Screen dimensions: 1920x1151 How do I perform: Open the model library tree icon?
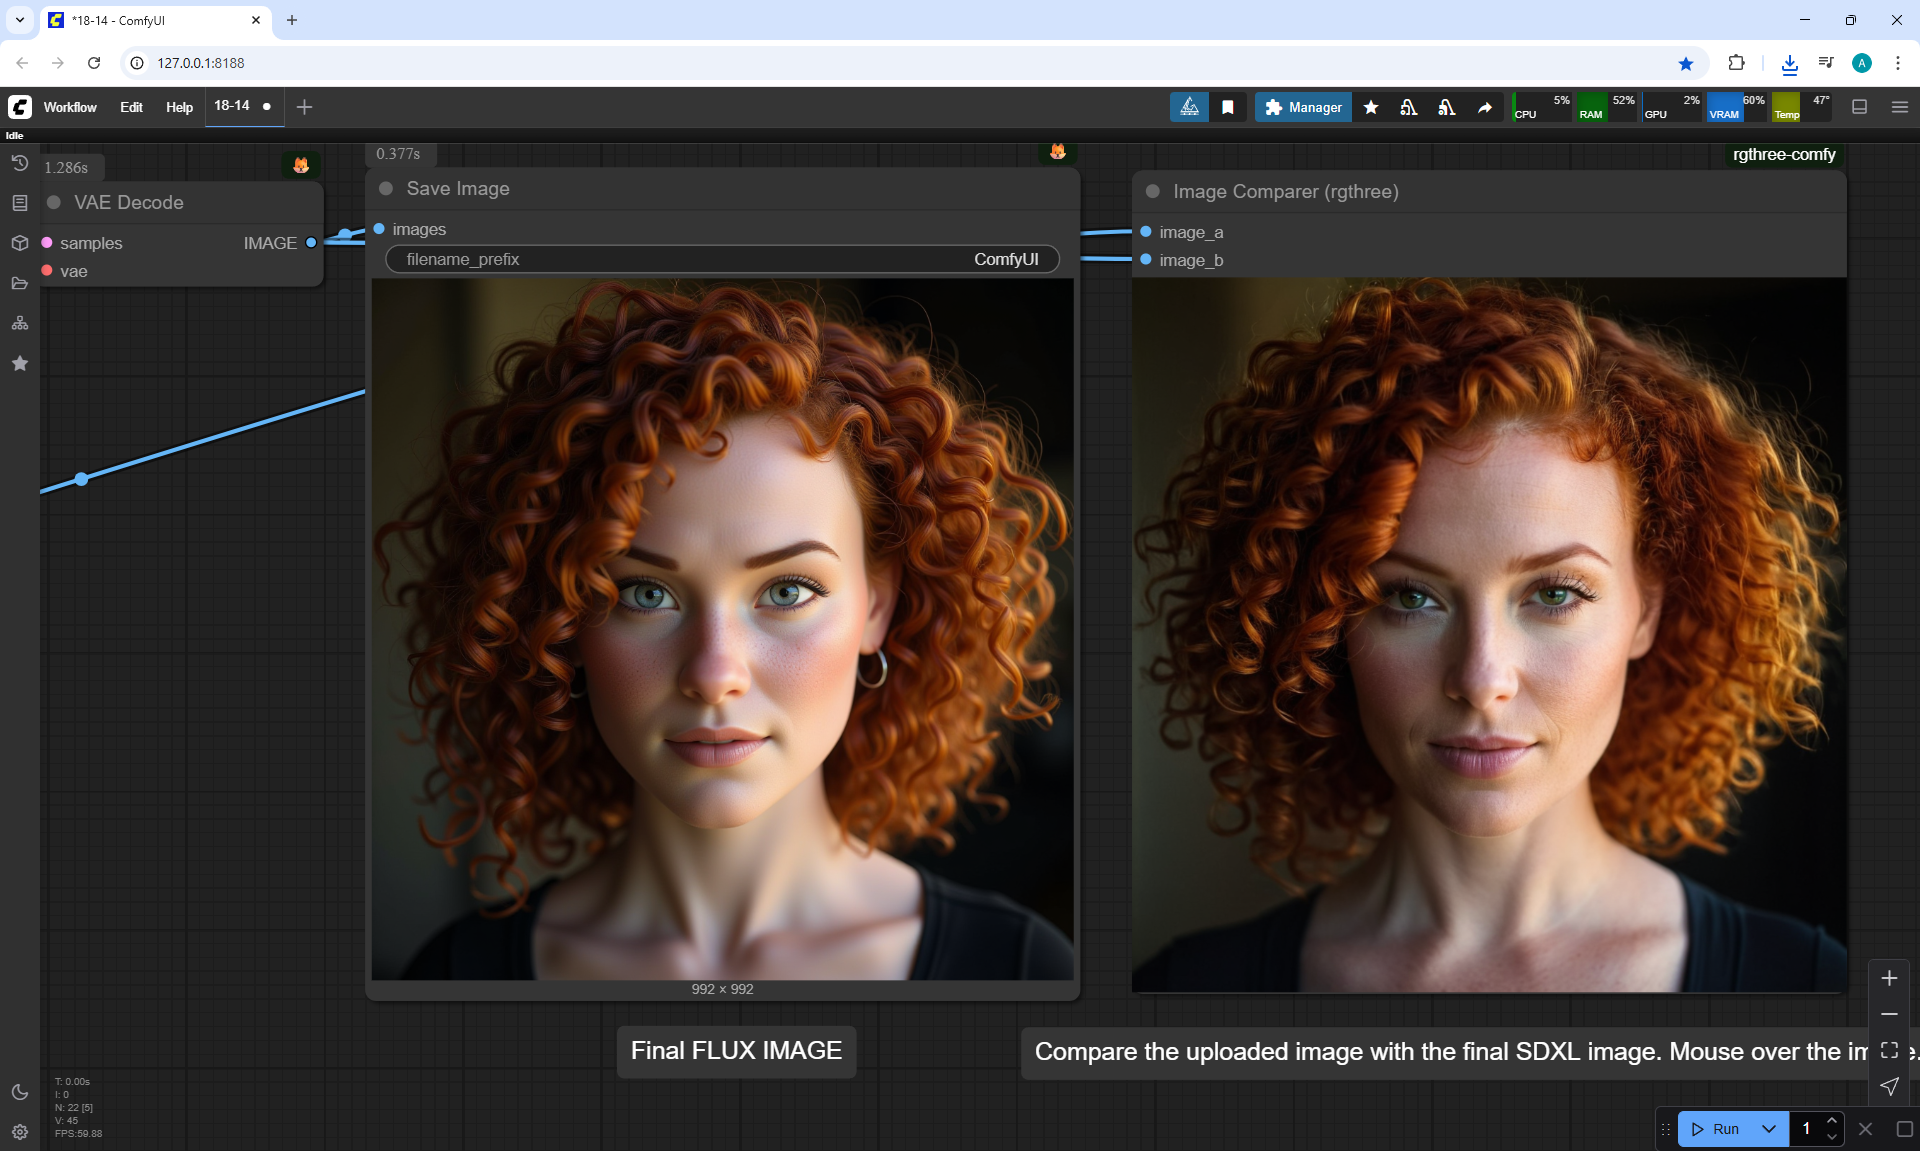[20, 323]
